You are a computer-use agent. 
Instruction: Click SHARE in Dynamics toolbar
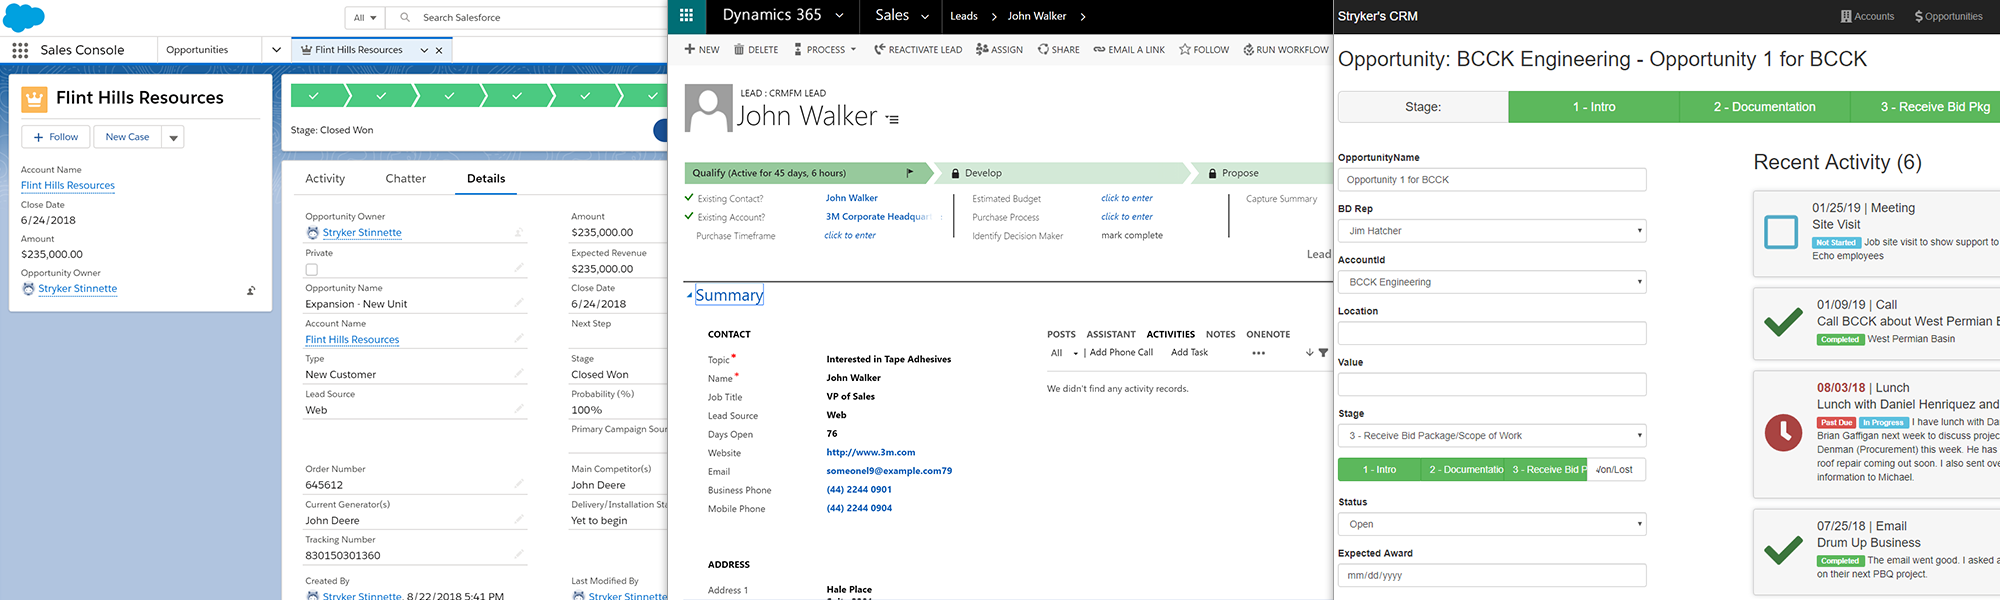coord(1058,49)
